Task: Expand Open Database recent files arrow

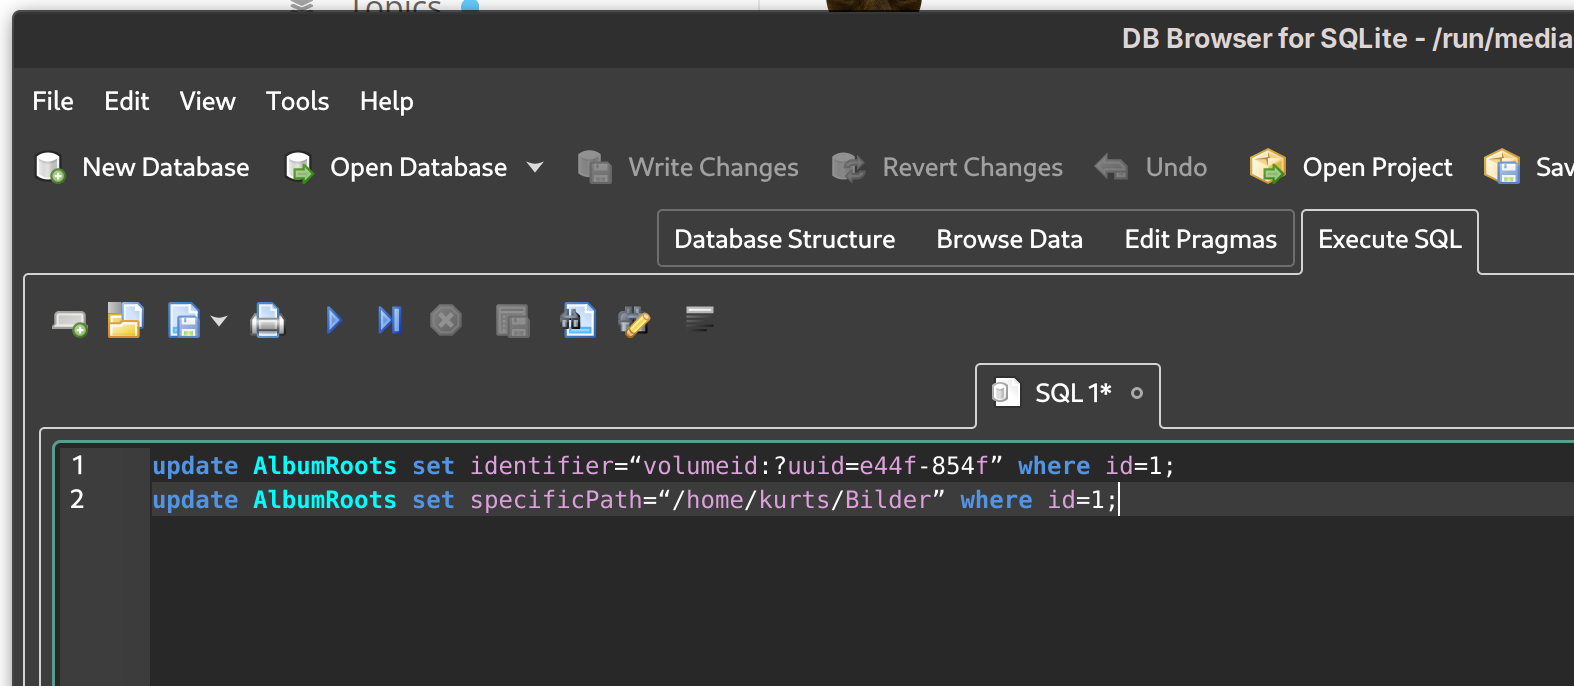Action: coord(535,167)
